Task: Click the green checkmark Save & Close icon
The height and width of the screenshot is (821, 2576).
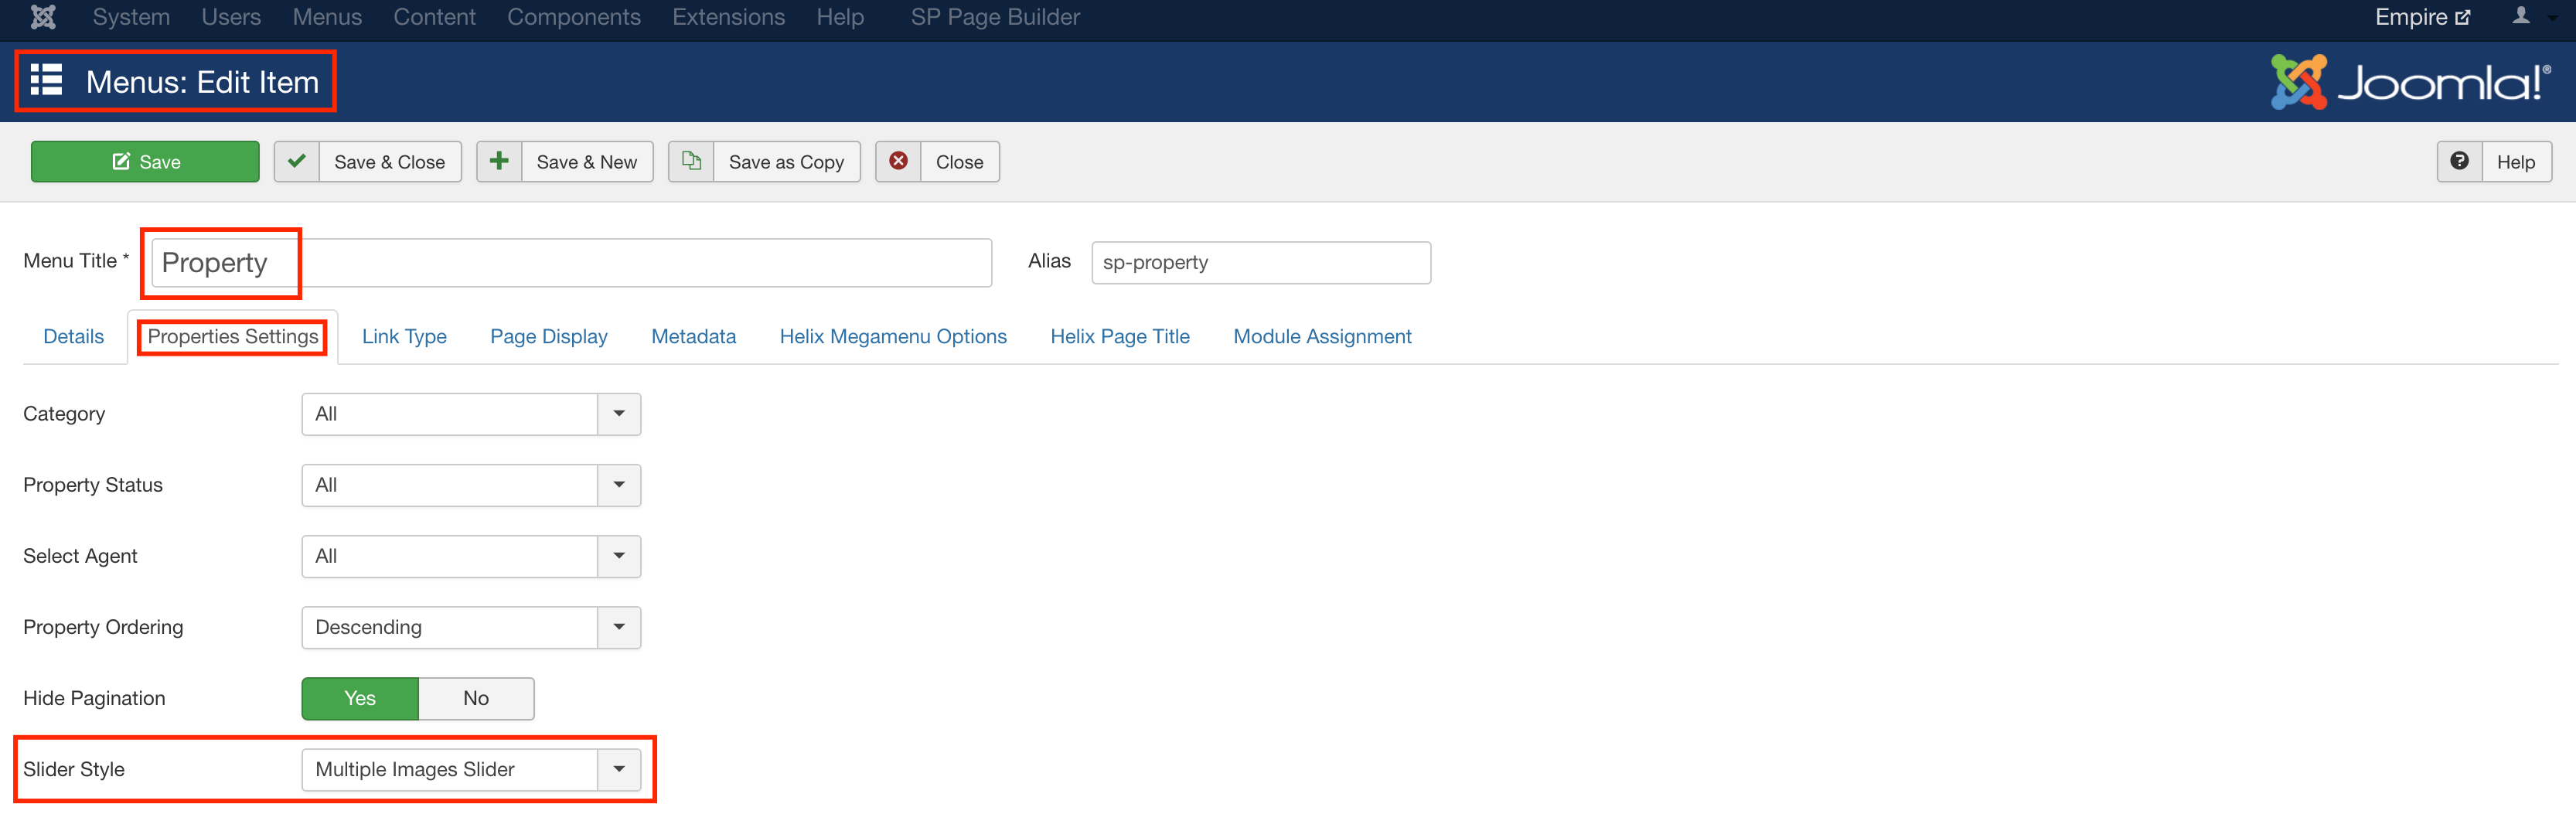Action: click(297, 161)
